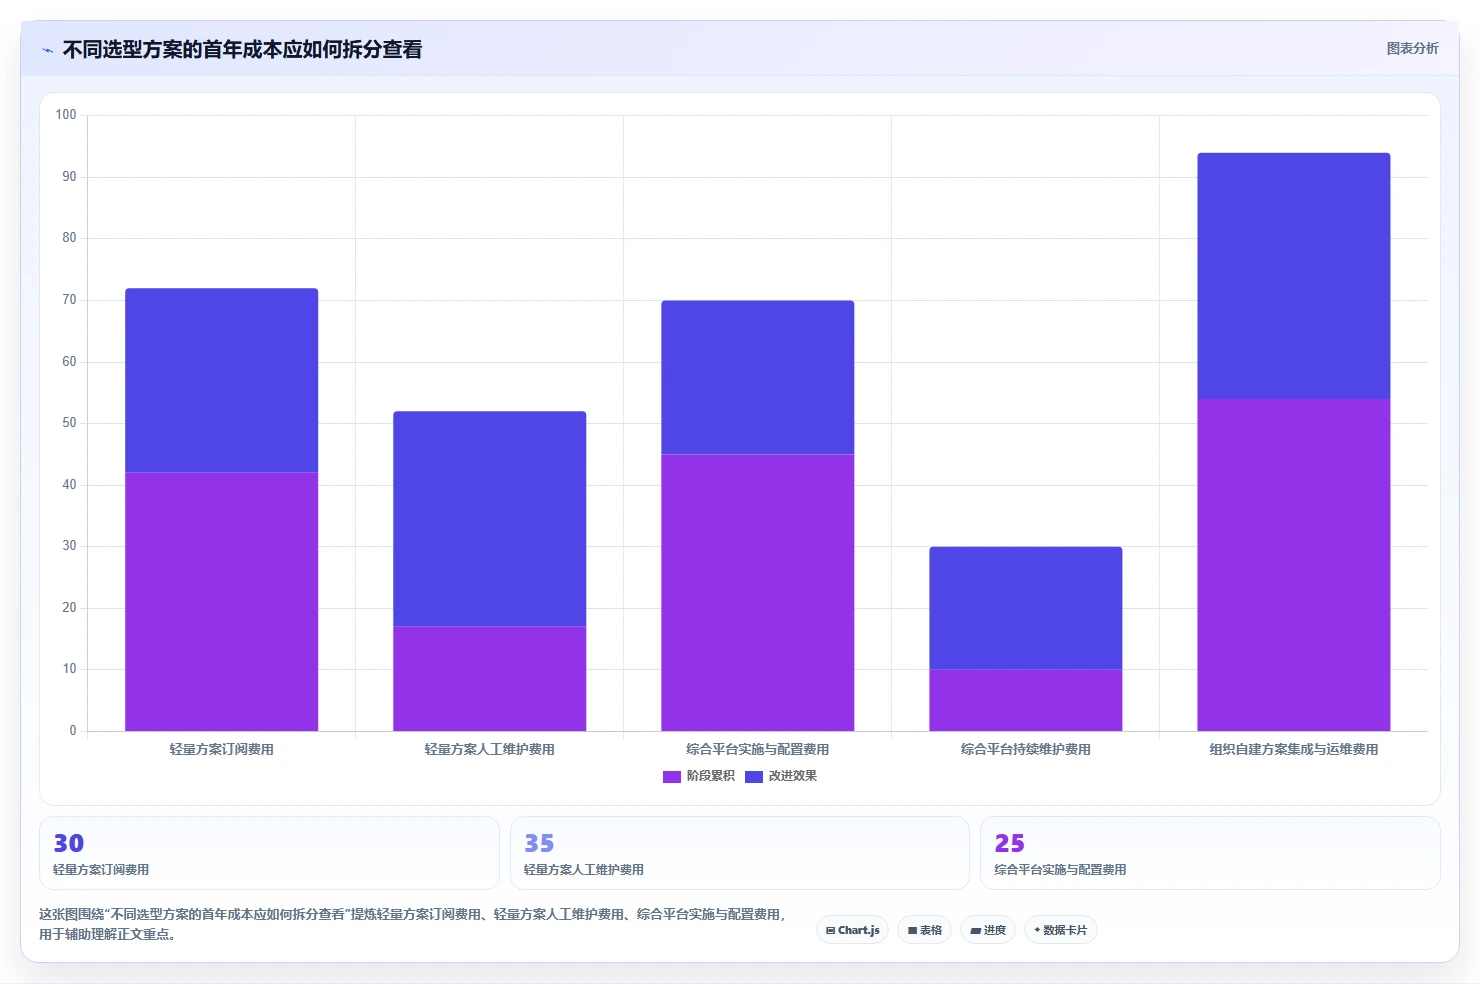Toggle the 改进效果 legend swatch

click(754, 776)
